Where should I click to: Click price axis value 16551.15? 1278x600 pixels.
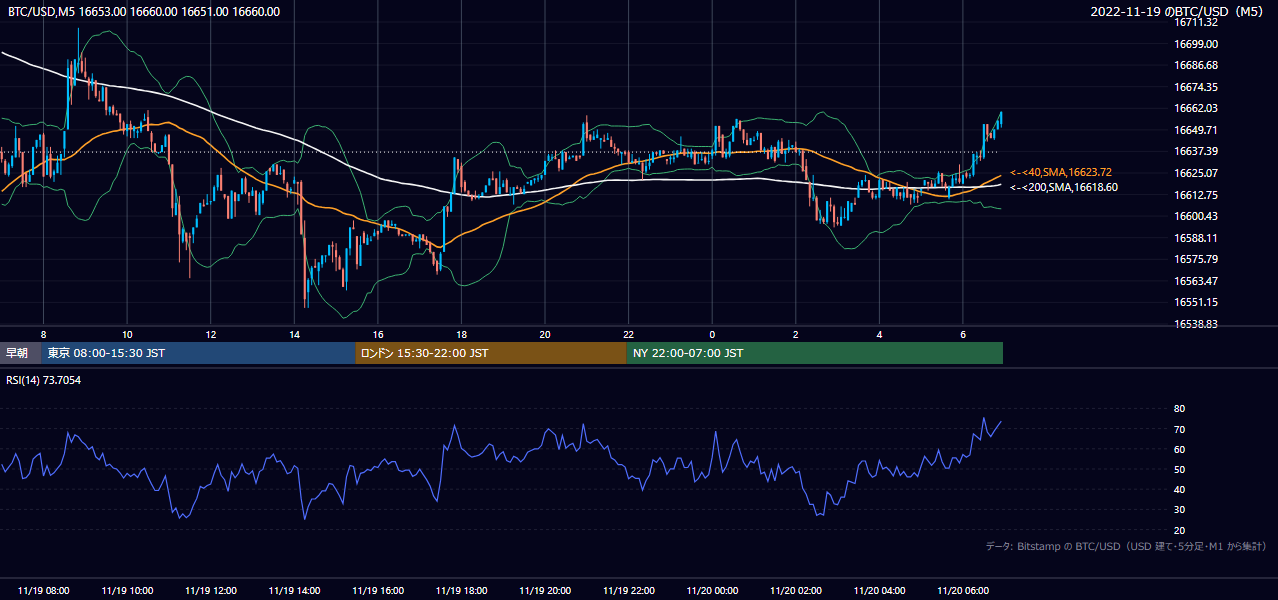pyautogui.click(x=1196, y=302)
